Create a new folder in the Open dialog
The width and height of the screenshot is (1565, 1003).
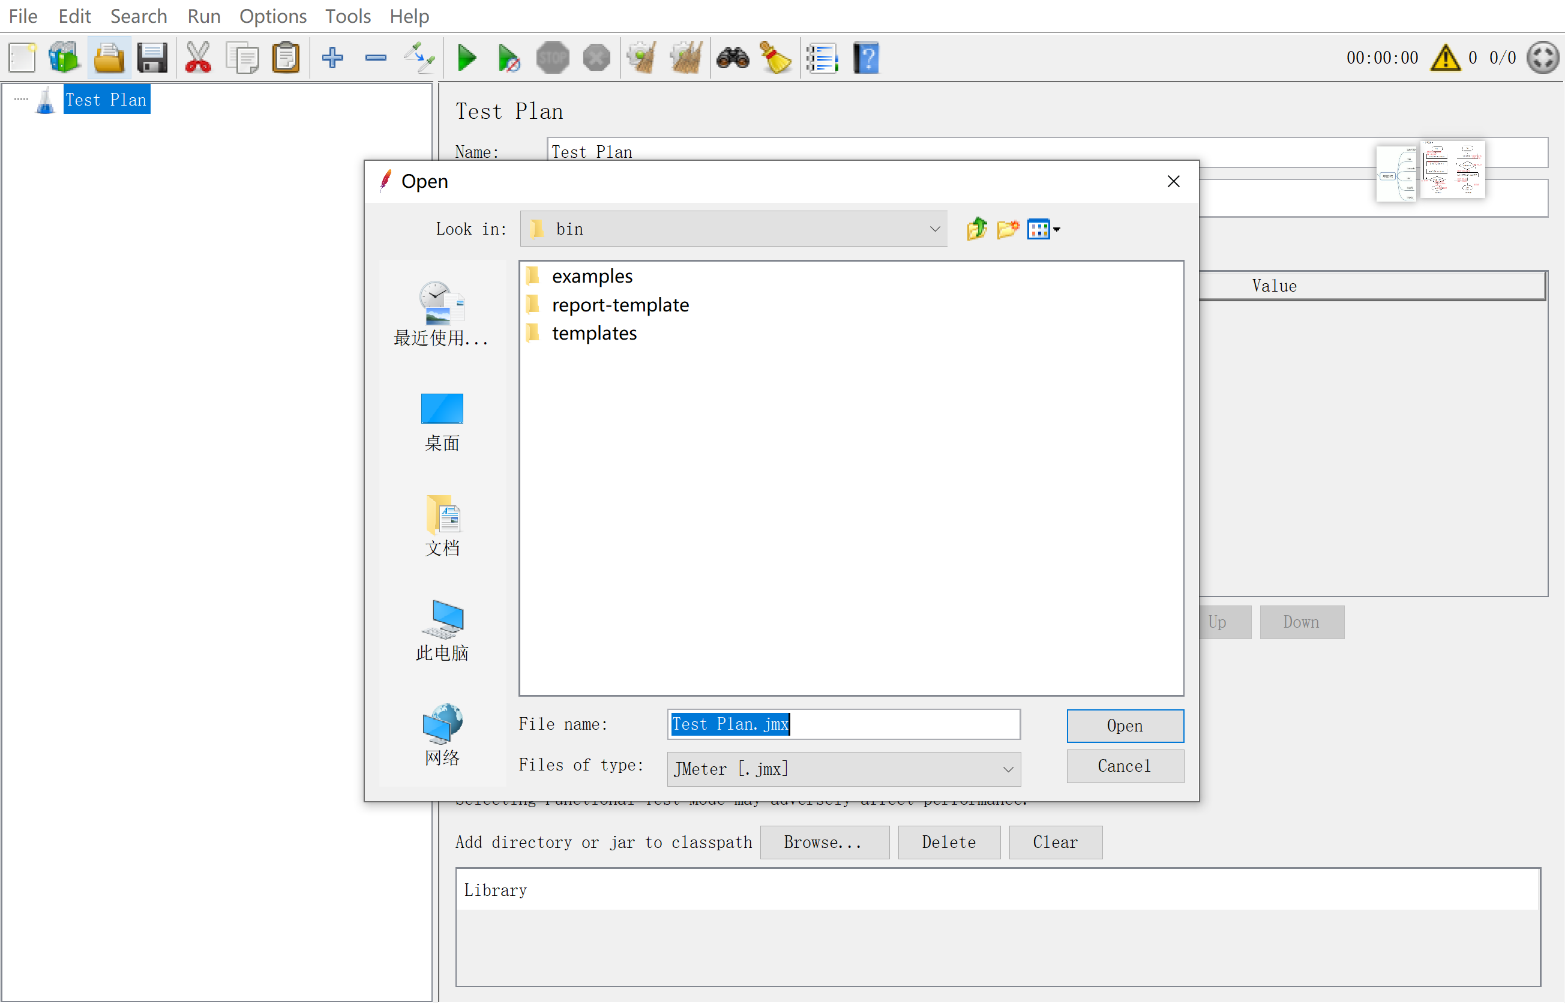(x=1008, y=229)
